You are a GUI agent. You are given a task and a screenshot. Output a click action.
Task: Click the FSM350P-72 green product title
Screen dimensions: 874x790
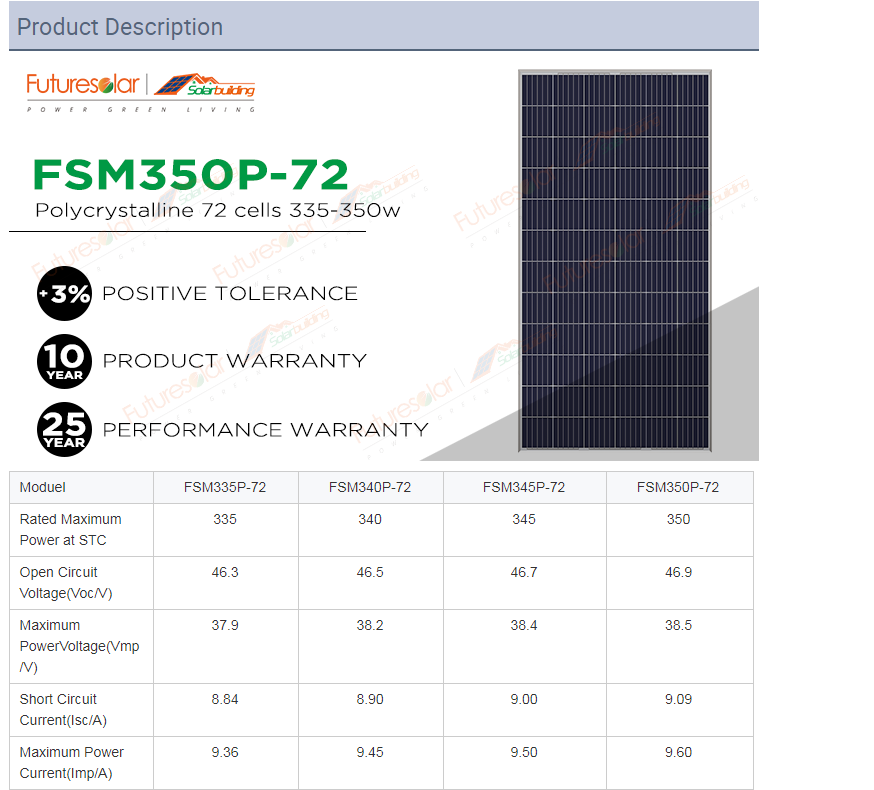click(x=190, y=174)
